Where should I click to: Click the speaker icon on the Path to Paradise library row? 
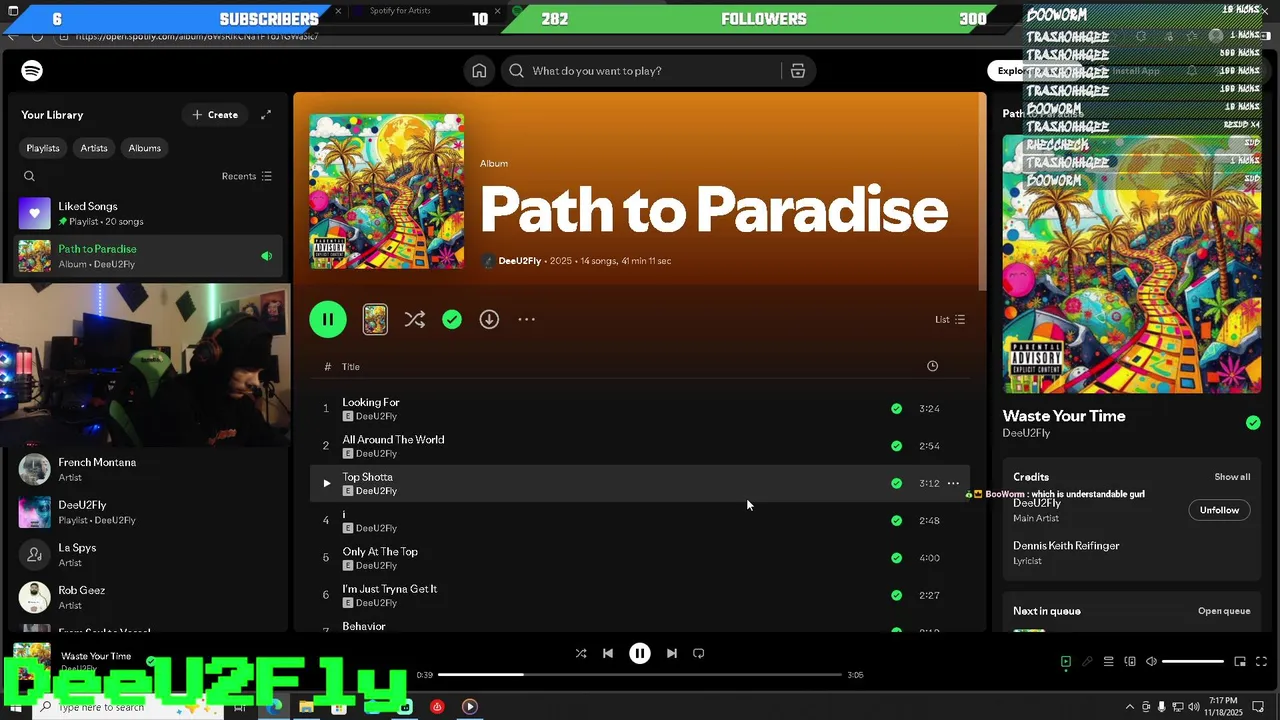point(266,256)
